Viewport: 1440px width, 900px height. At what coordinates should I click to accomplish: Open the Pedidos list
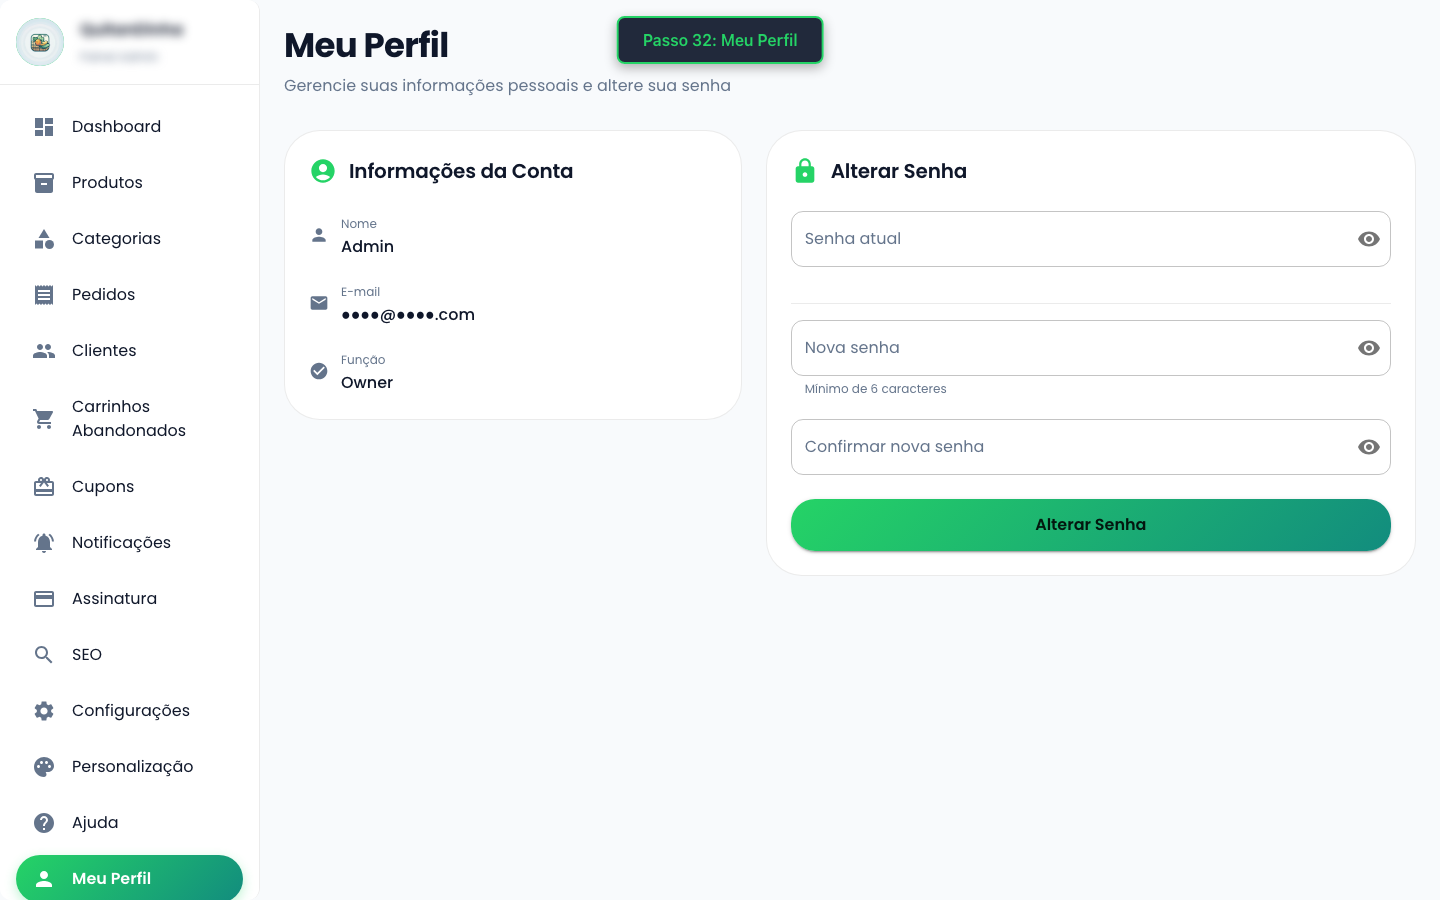point(103,294)
